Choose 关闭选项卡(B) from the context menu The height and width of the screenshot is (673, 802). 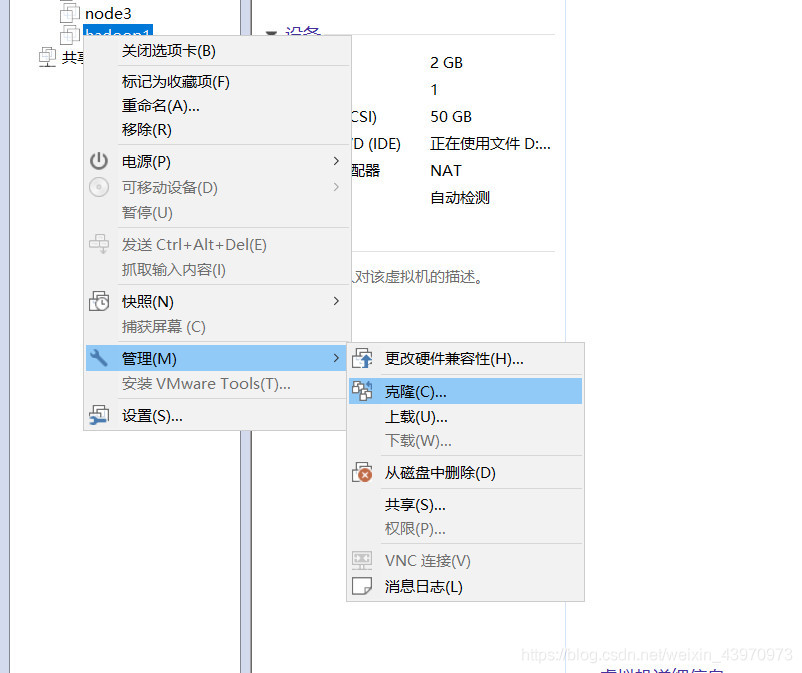218,51
